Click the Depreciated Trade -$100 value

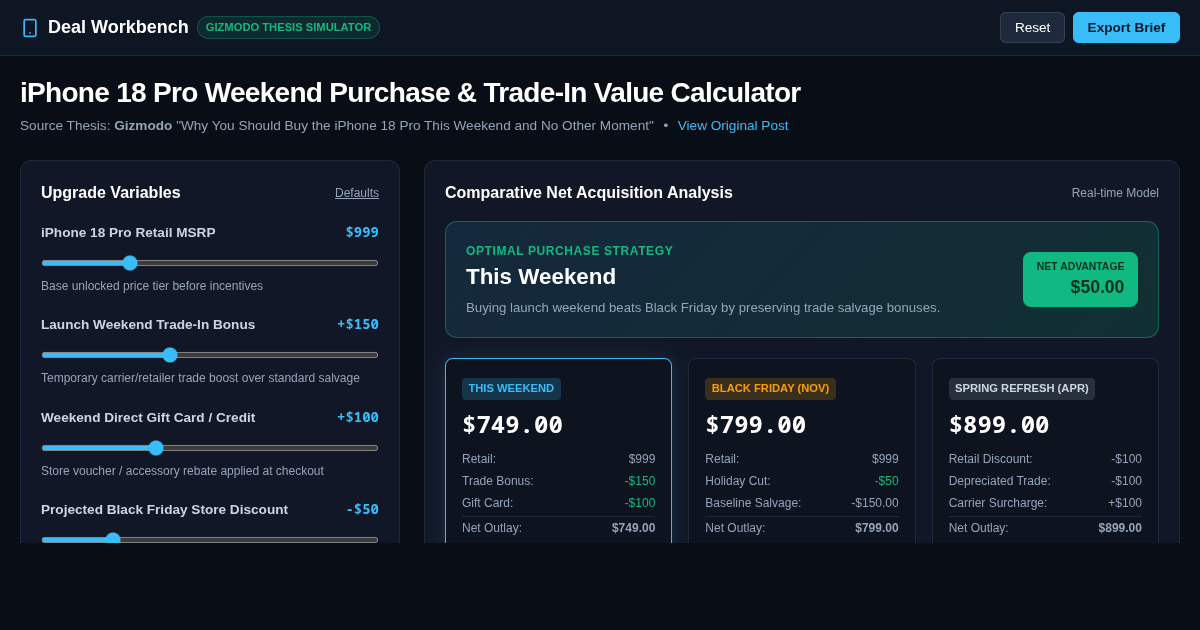pos(1126,481)
